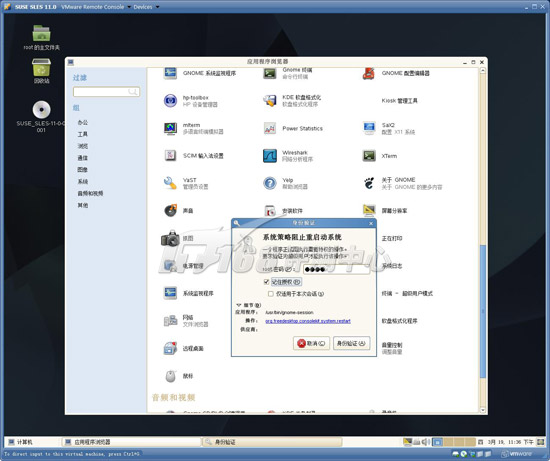
Task: Open mouse settings icon
Action: point(170,376)
